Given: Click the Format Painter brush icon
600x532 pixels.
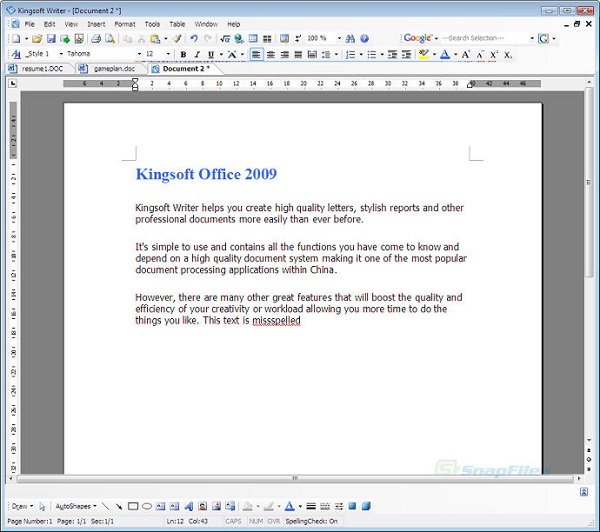Looking at the screenshot, I should pyautogui.click(x=177, y=39).
